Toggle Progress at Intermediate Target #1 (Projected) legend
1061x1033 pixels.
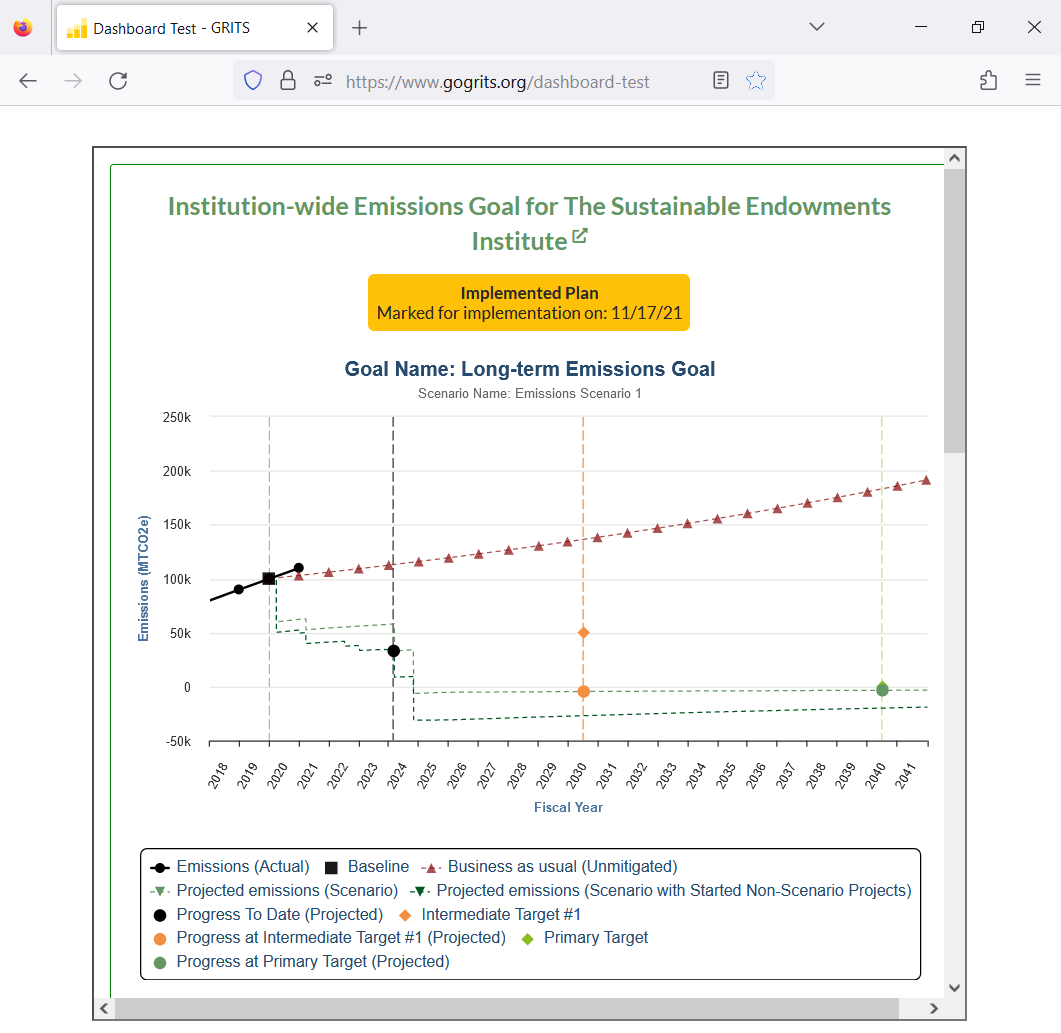pyautogui.click(x=330, y=938)
